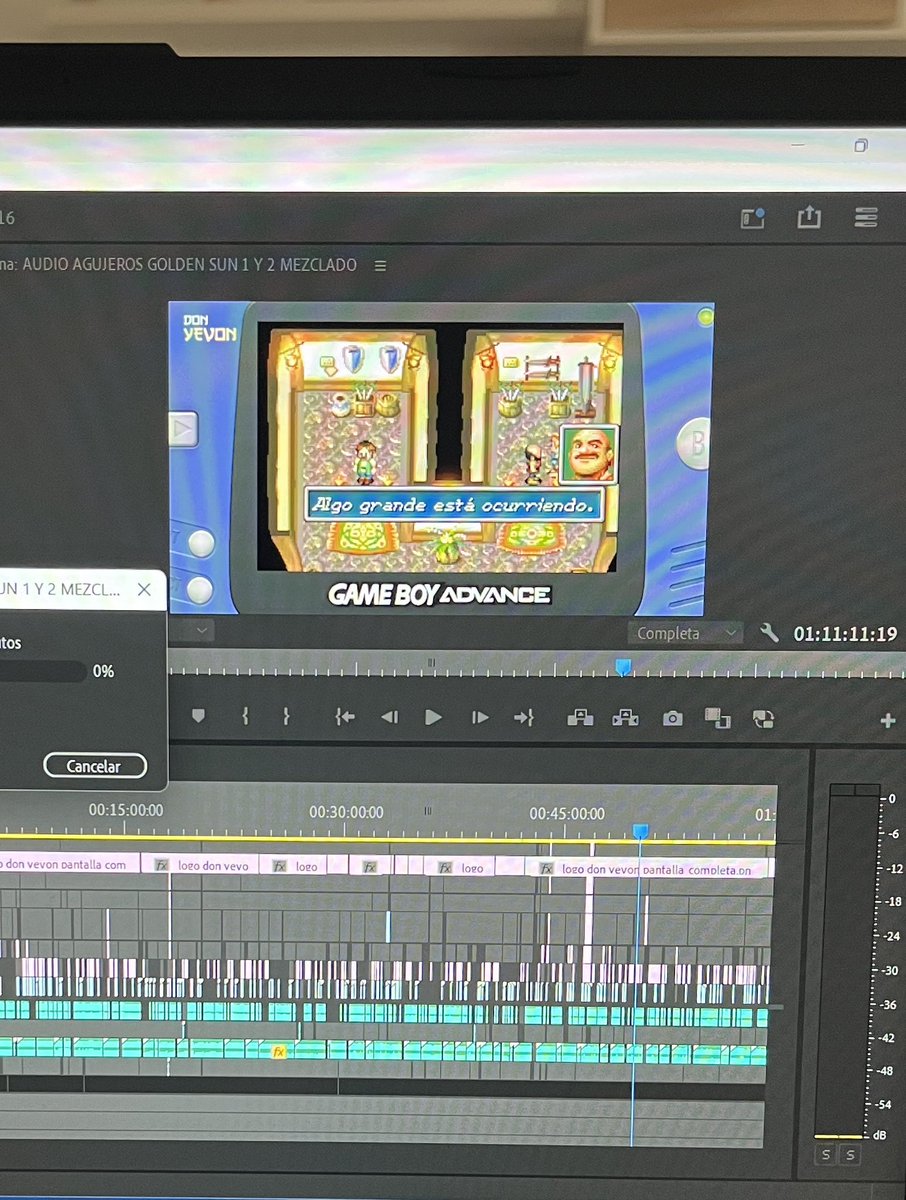Click the Program monitor ruler playhead

623,666
